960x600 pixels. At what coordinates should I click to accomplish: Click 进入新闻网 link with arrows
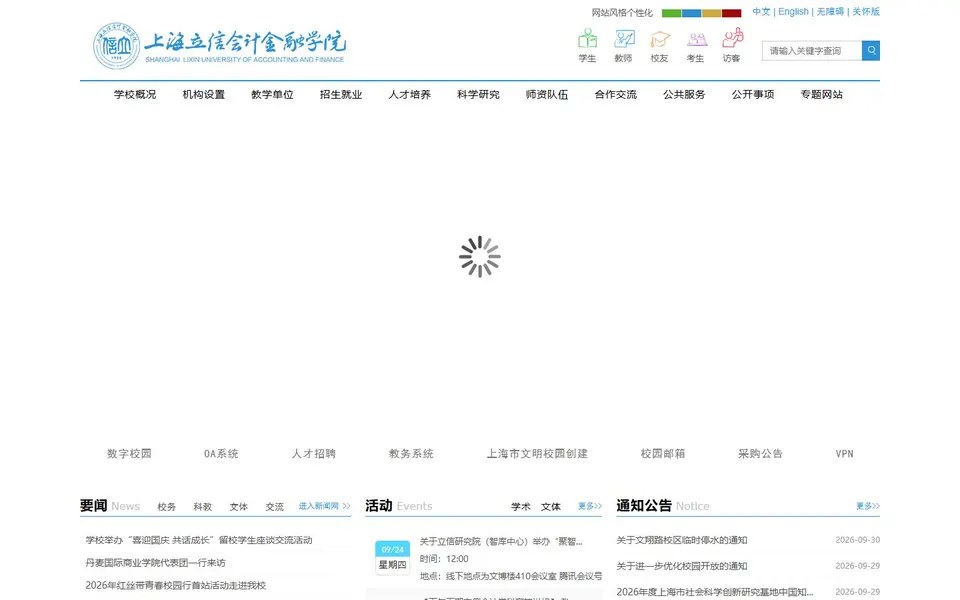pos(324,506)
